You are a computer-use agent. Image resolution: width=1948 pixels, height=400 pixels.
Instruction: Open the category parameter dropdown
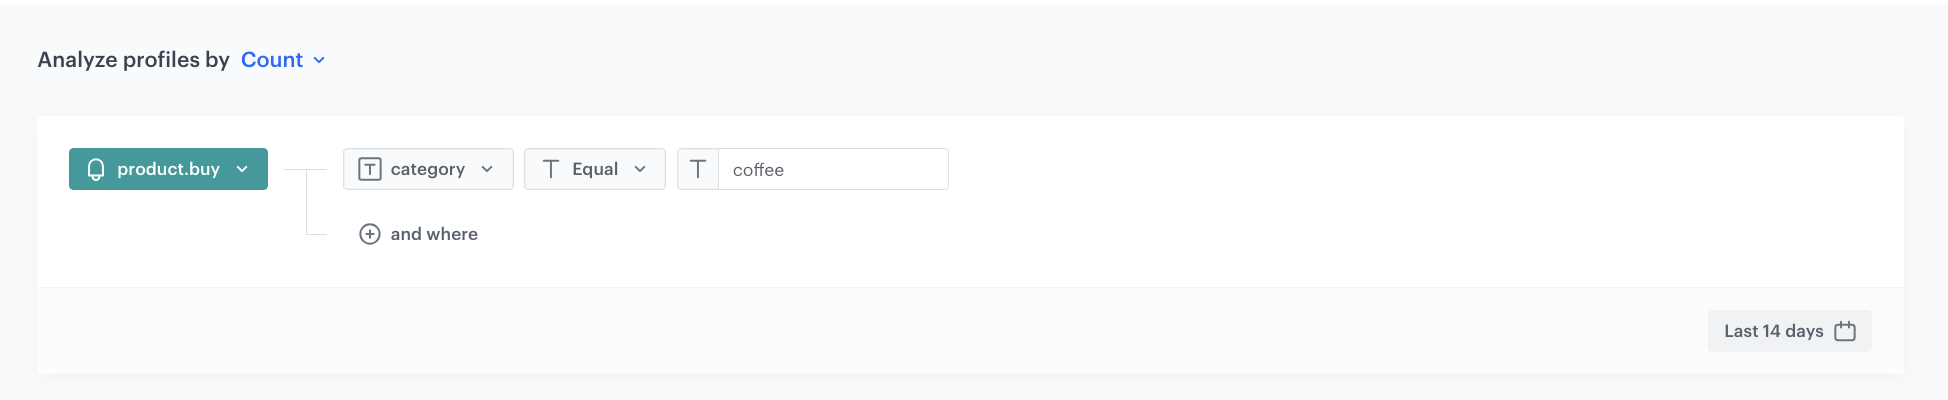[428, 169]
